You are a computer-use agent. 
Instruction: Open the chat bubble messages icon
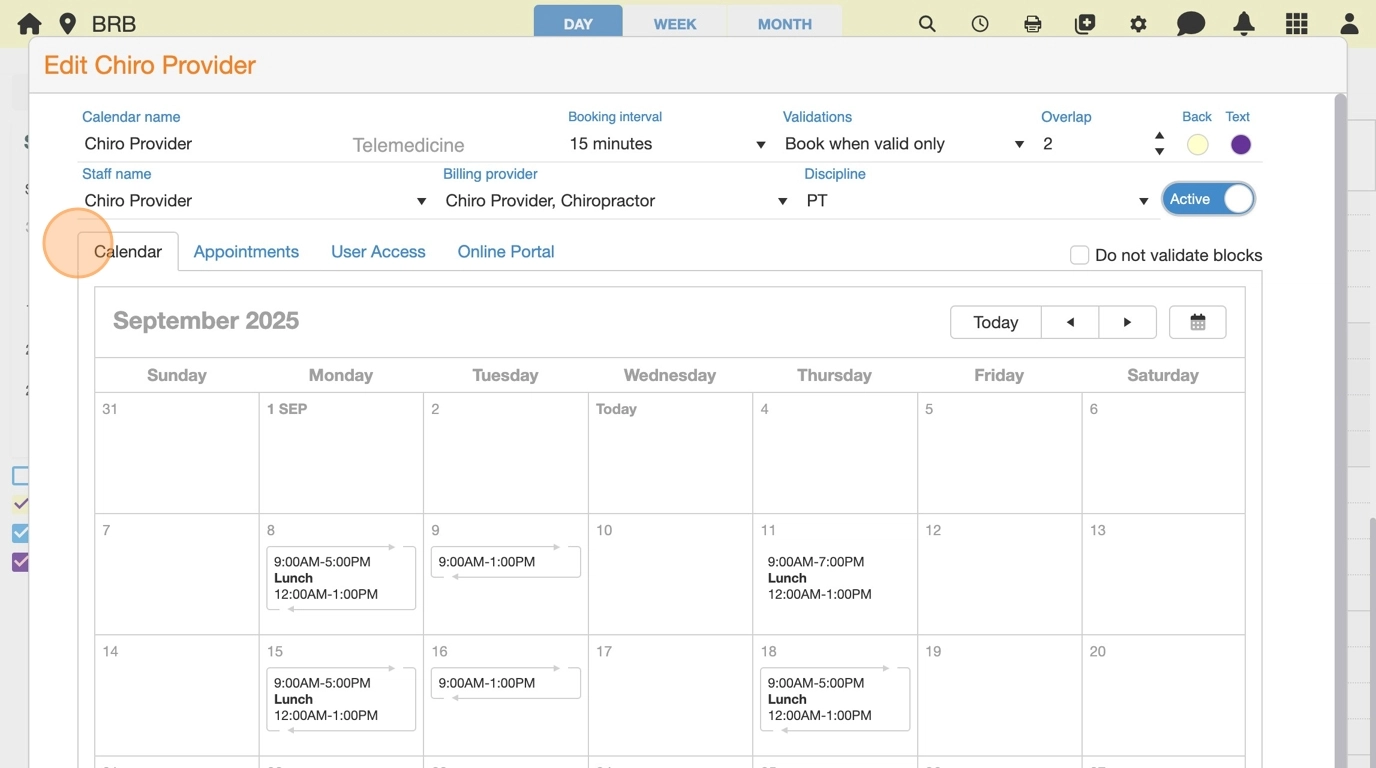1190,24
